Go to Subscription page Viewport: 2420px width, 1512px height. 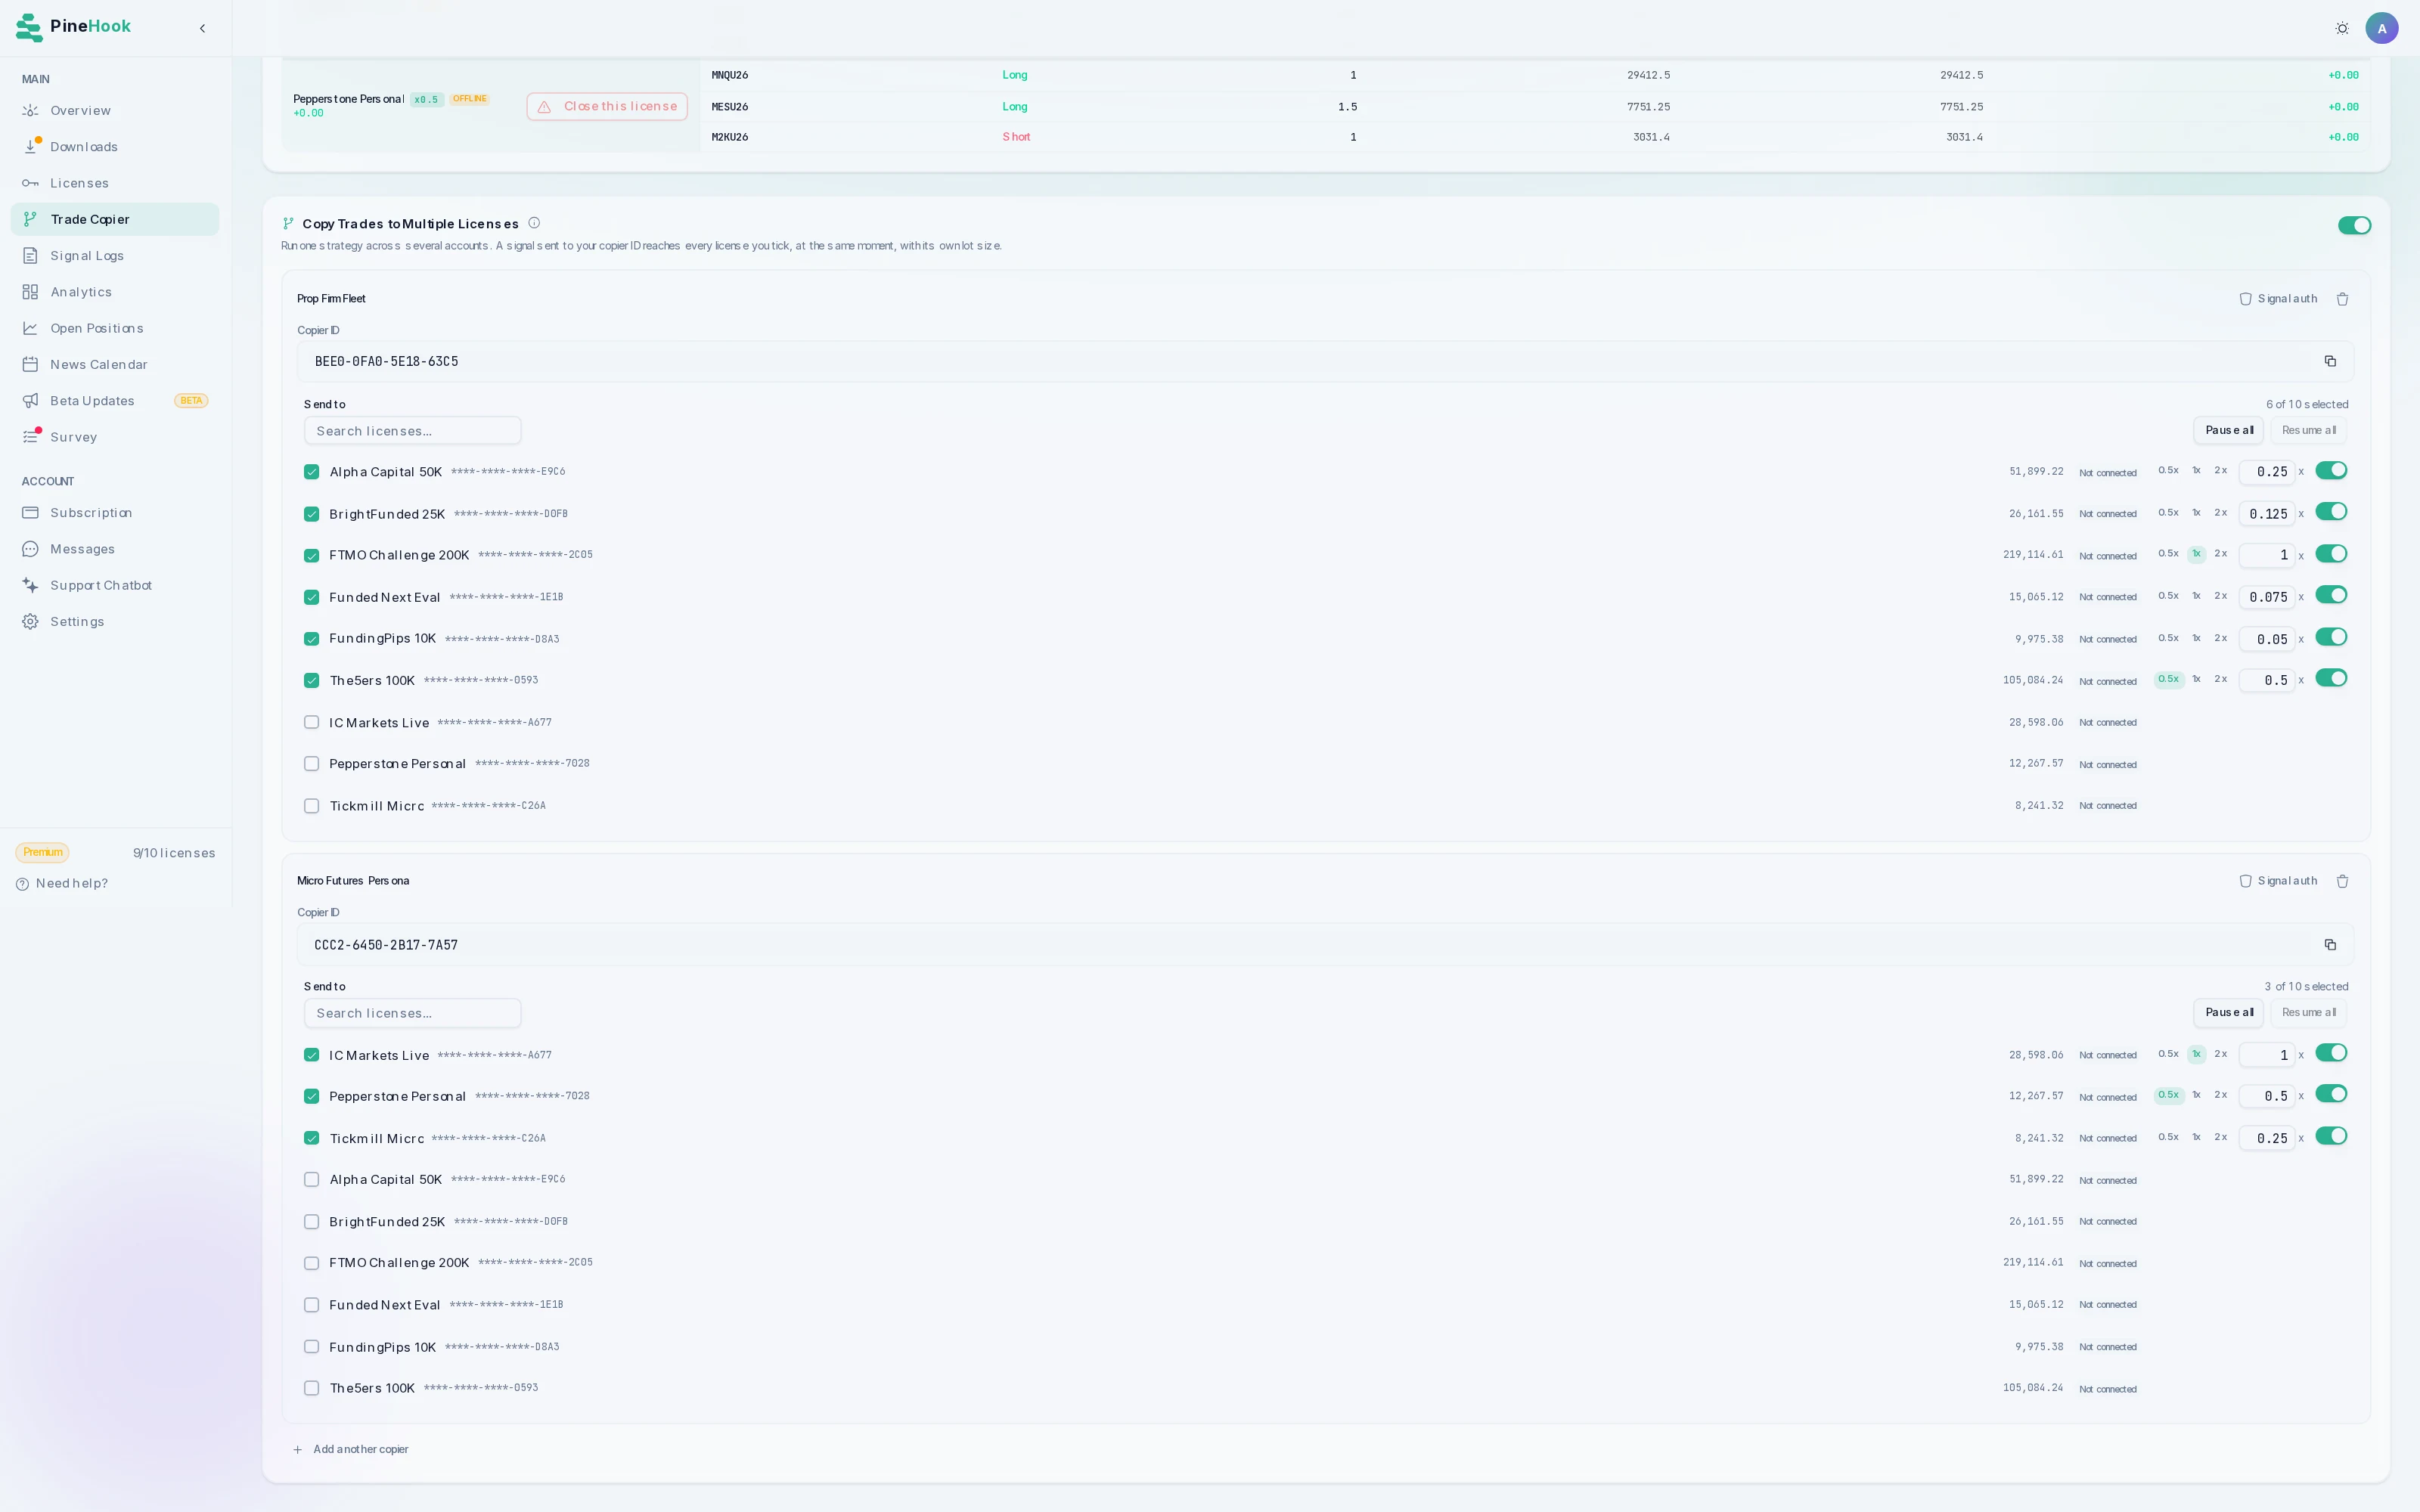click(x=115, y=513)
